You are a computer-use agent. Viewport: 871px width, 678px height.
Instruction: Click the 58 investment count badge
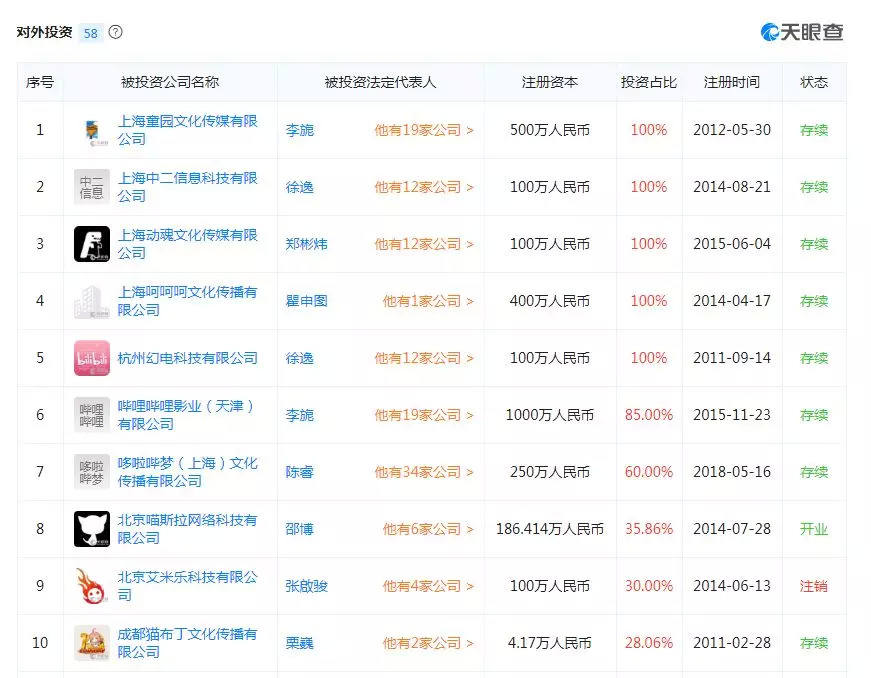91,33
